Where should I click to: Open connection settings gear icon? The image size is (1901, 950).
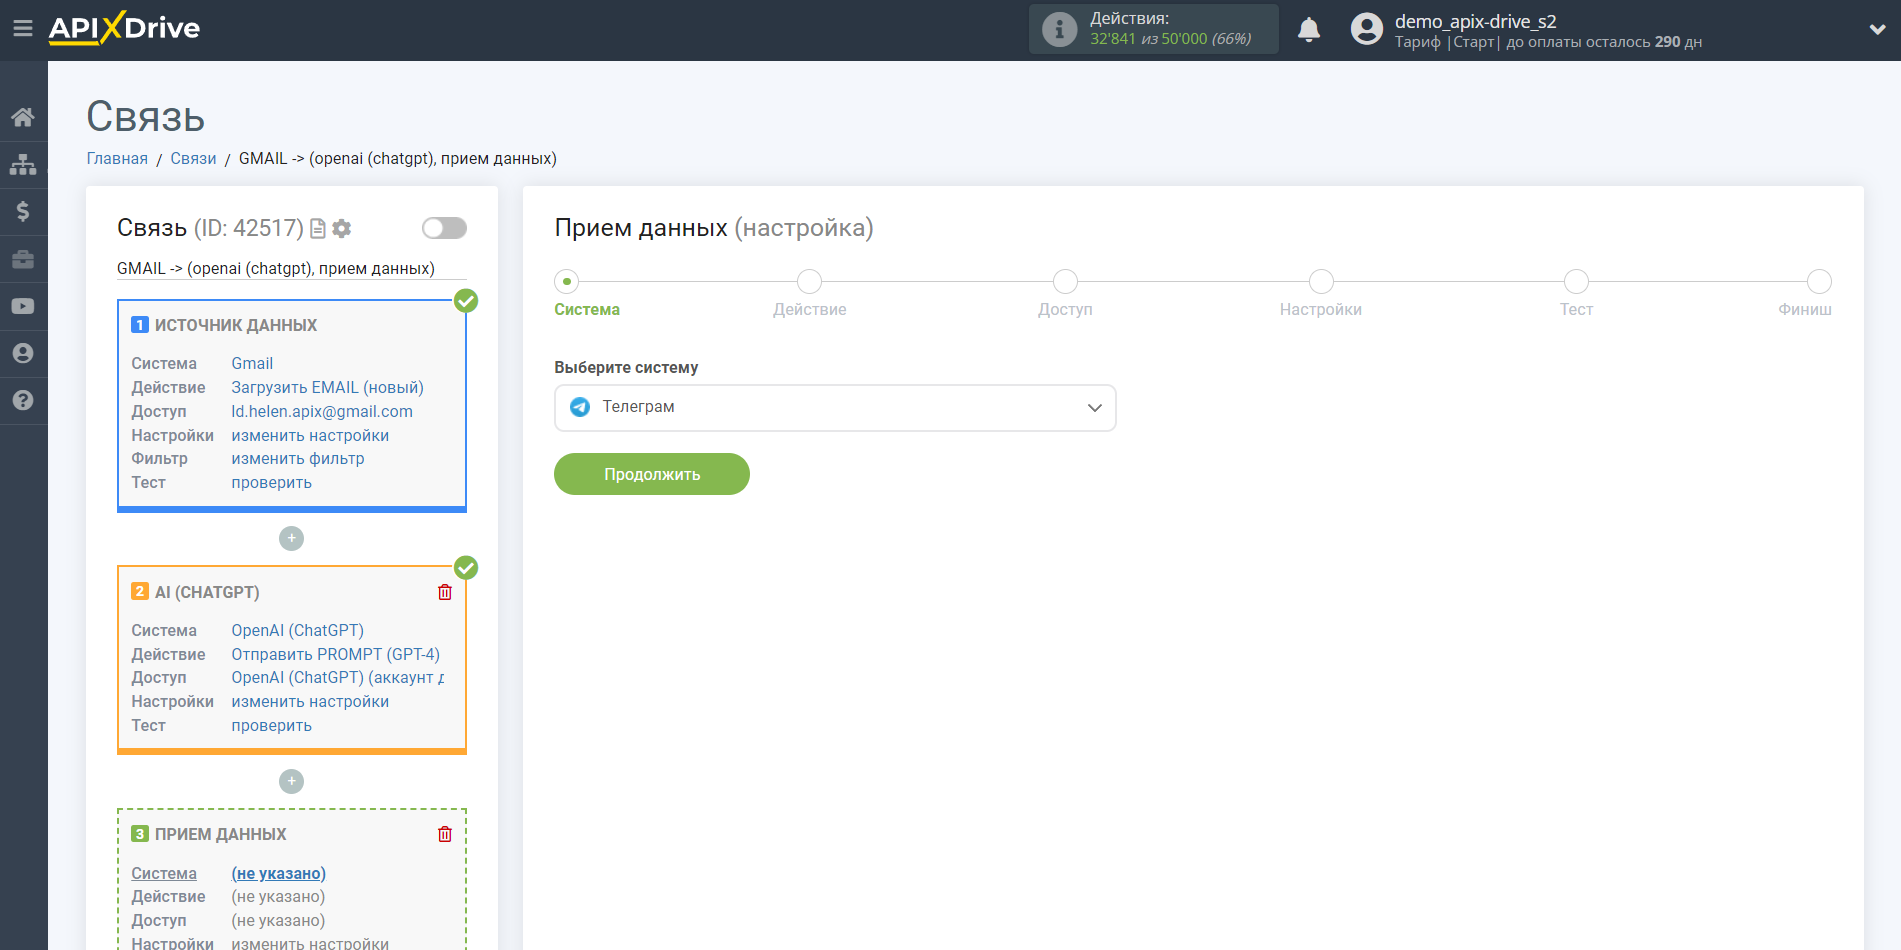tap(342, 229)
